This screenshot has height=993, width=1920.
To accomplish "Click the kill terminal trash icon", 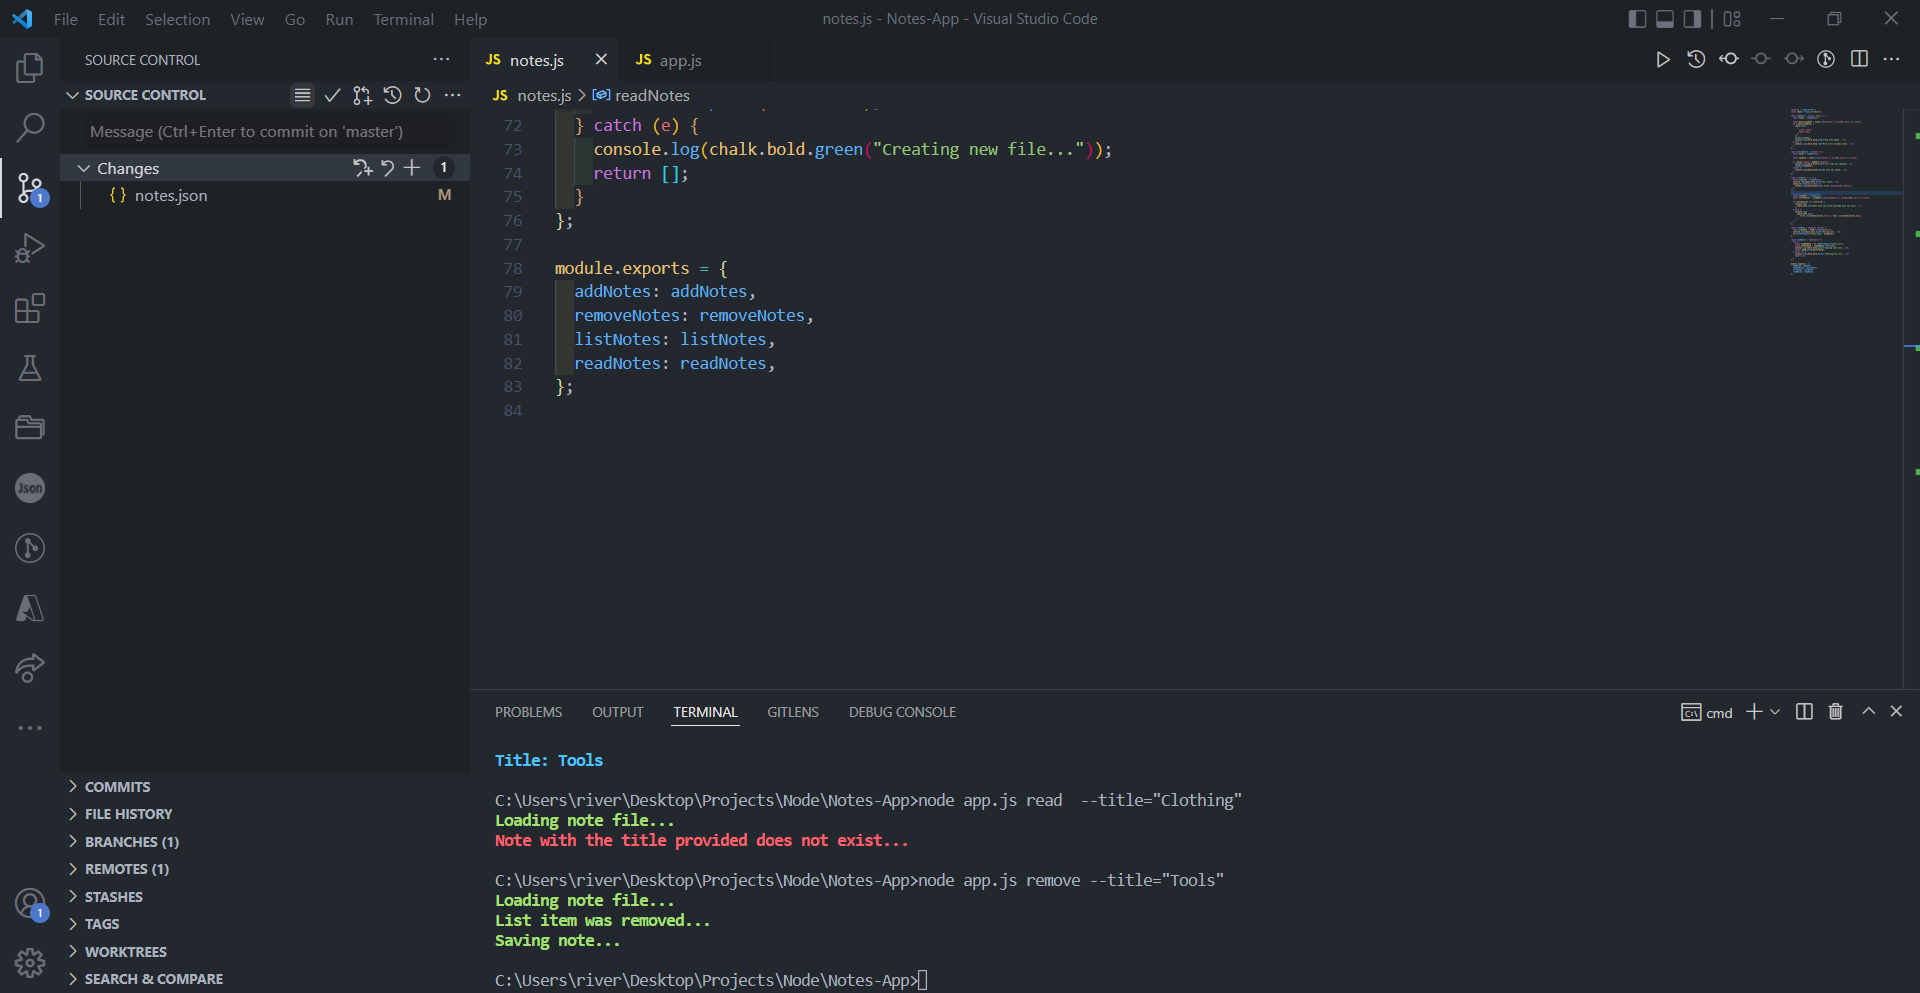I will pos(1835,711).
